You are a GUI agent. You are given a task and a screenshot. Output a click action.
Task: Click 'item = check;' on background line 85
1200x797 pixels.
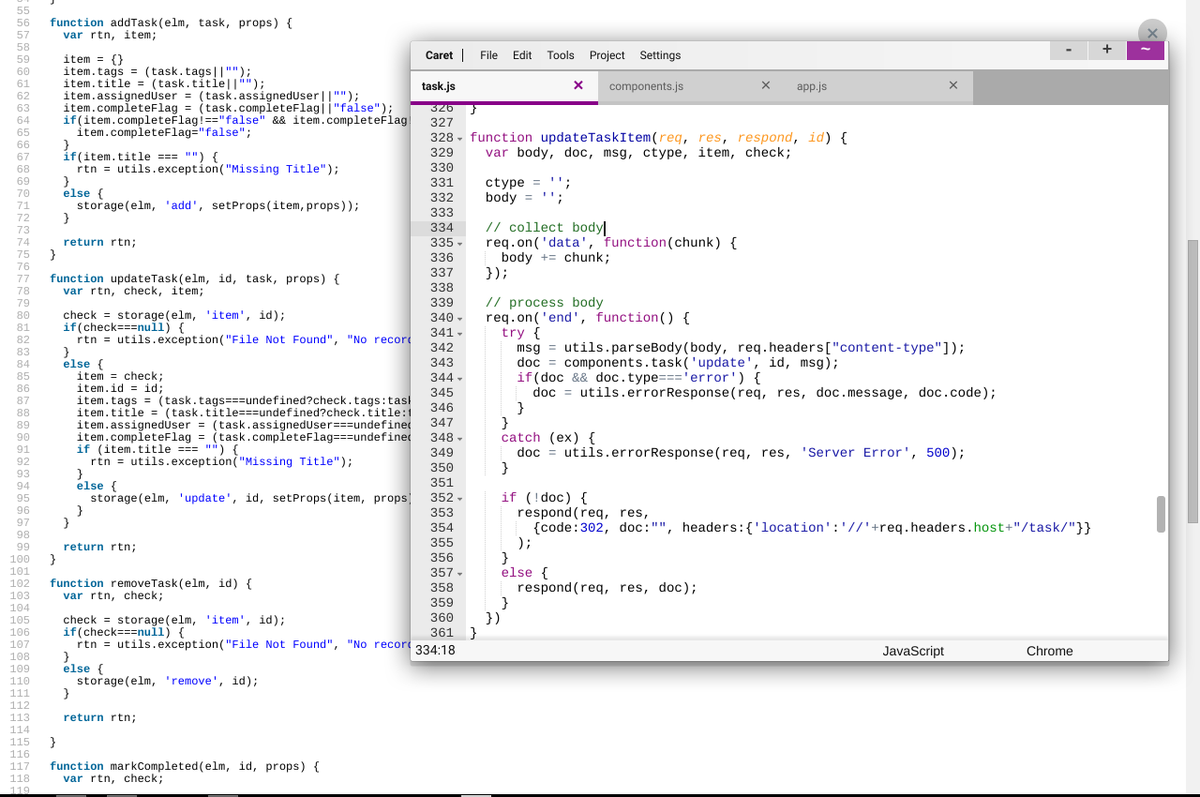(x=120, y=376)
